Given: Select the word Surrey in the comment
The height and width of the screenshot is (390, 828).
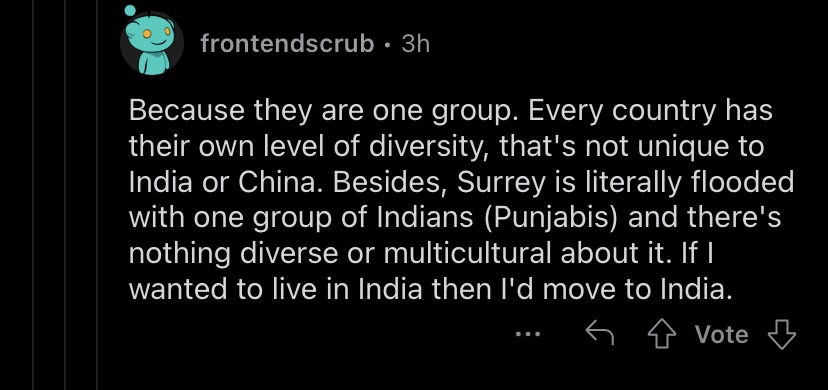Looking at the screenshot, I should coord(494,183).
